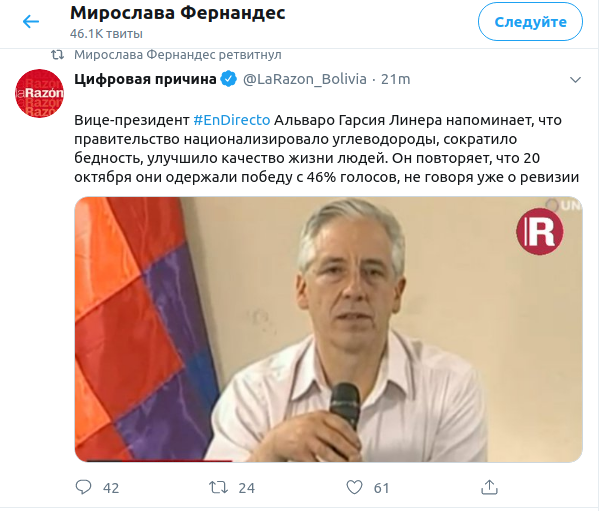The width and height of the screenshot is (600, 511).
Task: Click the Мирослава Фернандес header title
Action: coord(178,13)
